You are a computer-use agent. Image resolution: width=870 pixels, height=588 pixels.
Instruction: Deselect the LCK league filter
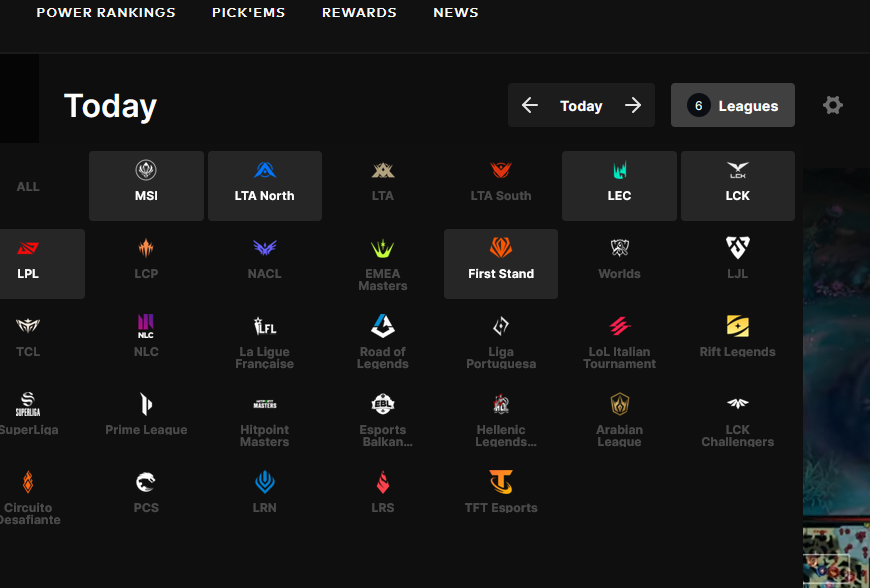click(737, 186)
